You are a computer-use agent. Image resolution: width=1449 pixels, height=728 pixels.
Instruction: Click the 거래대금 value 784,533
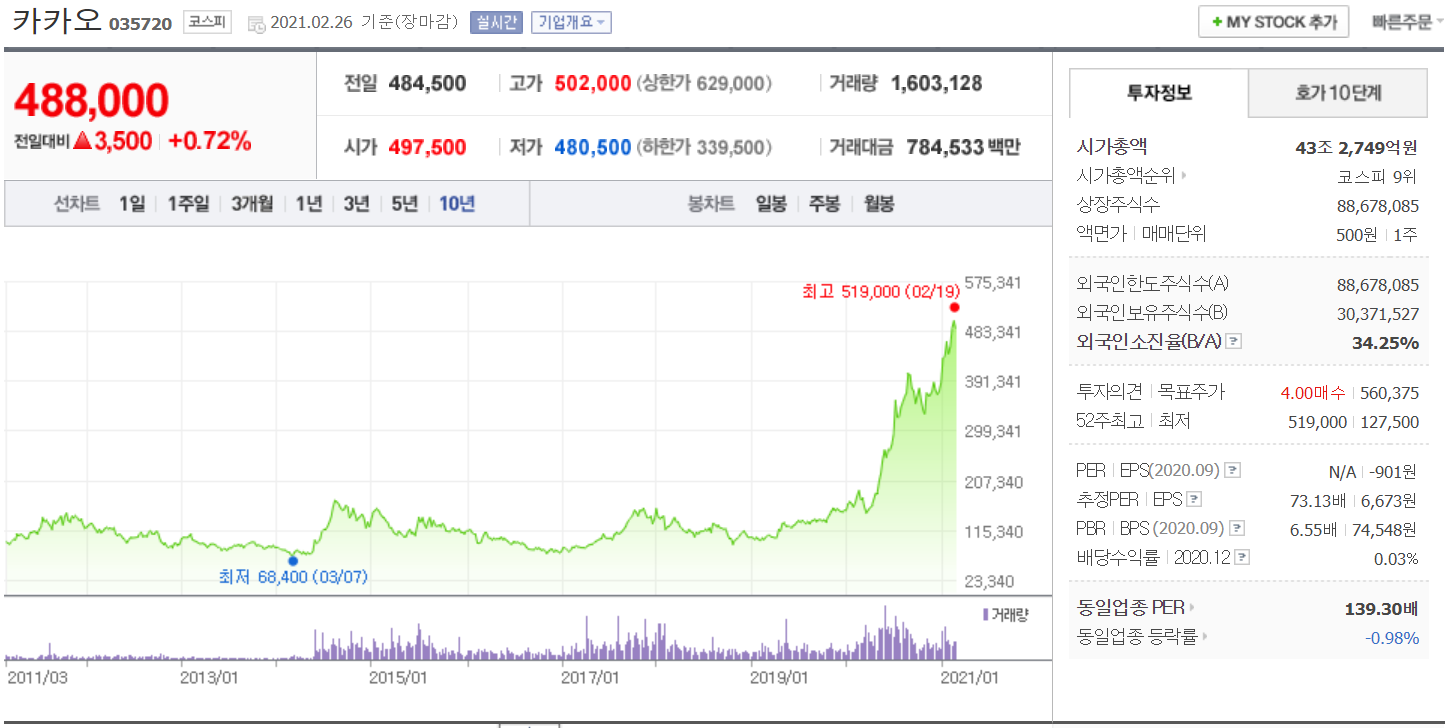pos(945,148)
